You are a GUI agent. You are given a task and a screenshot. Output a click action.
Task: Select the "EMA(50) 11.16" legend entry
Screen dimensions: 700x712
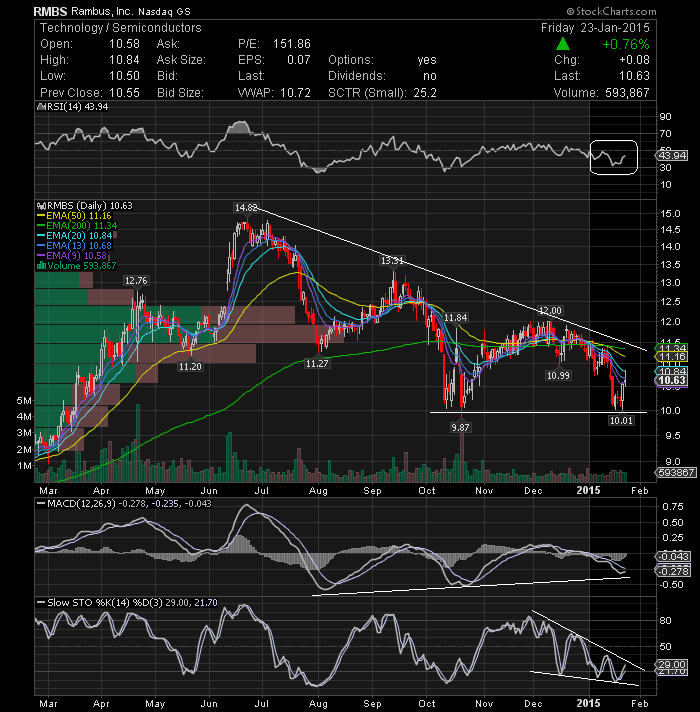(x=74, y=216)
